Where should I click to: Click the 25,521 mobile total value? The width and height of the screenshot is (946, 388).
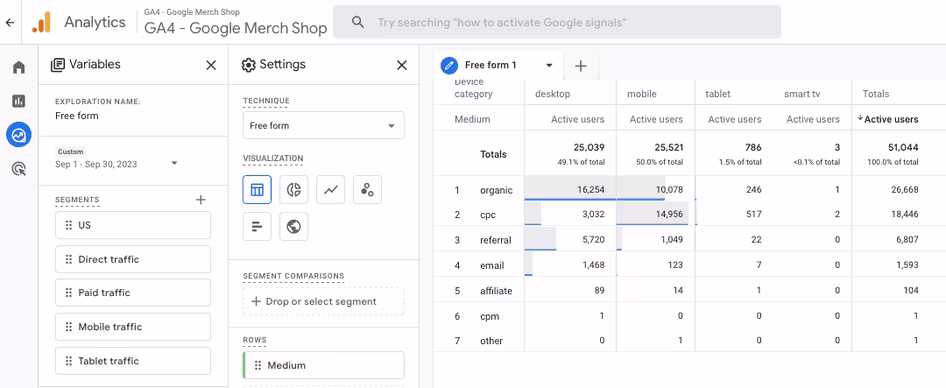coord(668,147)
